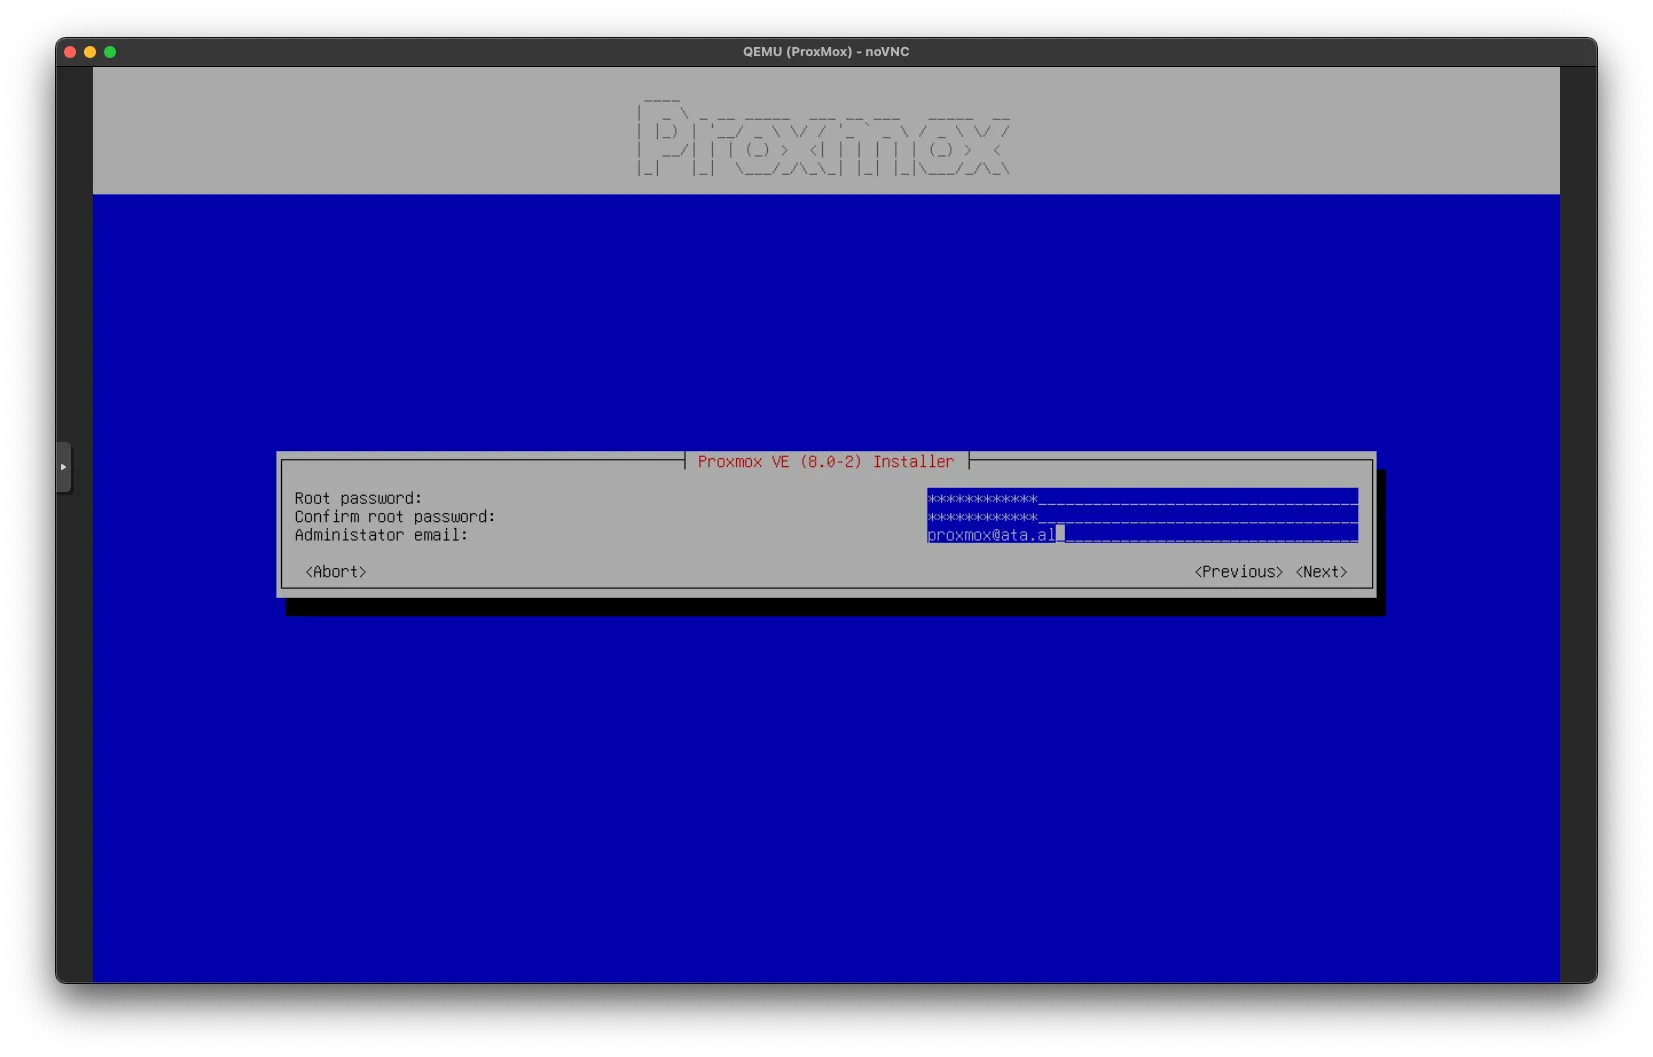Maximize the QEMU noVNC window
Screen dimensions: 1653x1057
click(110, 52)
